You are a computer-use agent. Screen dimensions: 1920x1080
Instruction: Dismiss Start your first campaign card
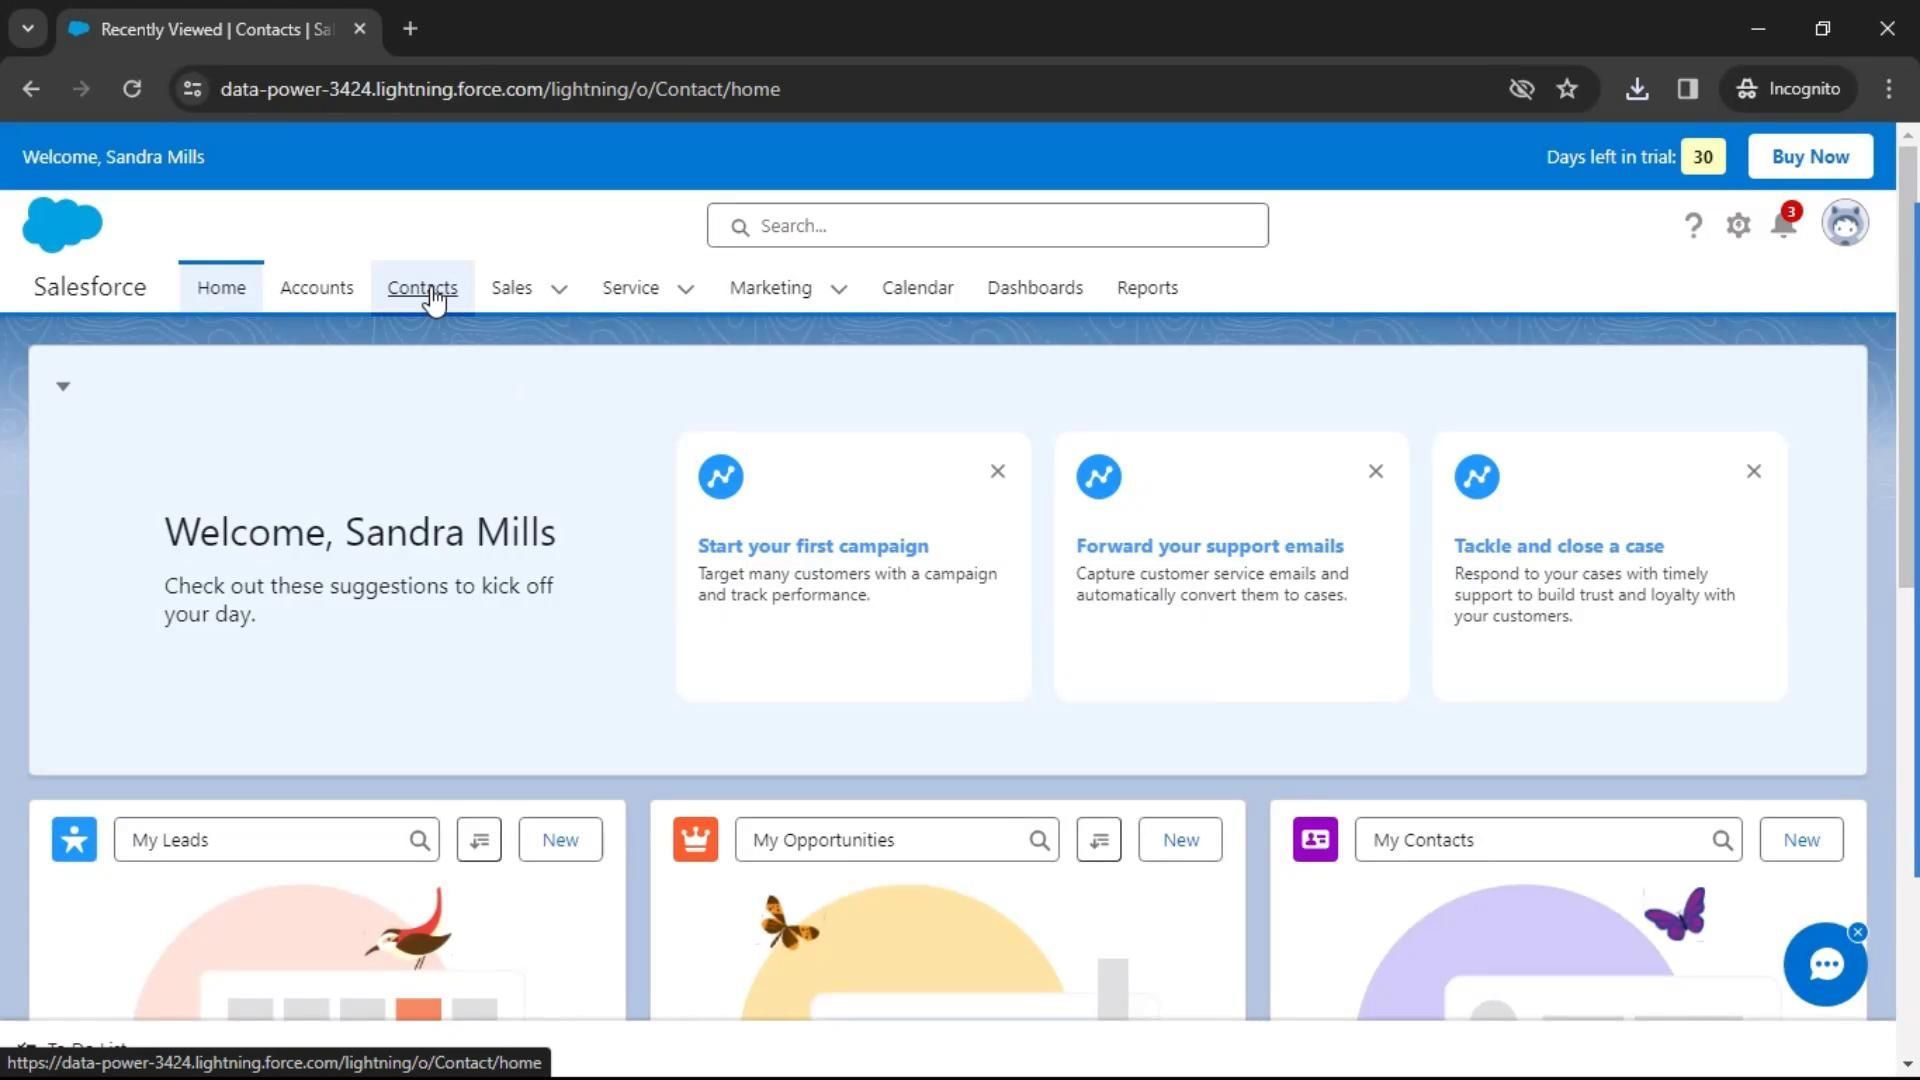pyautogui.click(x=997, y=471)
